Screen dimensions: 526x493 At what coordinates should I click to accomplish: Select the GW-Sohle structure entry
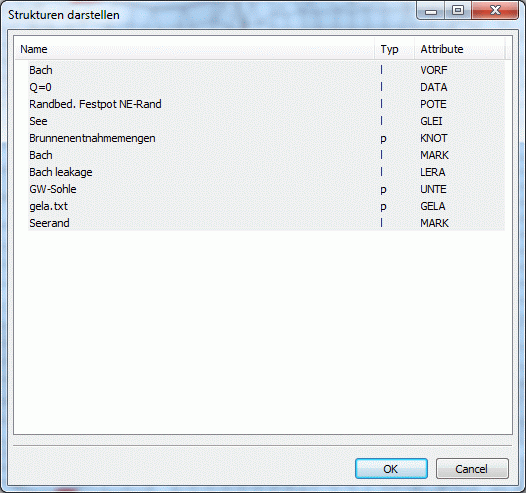[x=266, y=189]
